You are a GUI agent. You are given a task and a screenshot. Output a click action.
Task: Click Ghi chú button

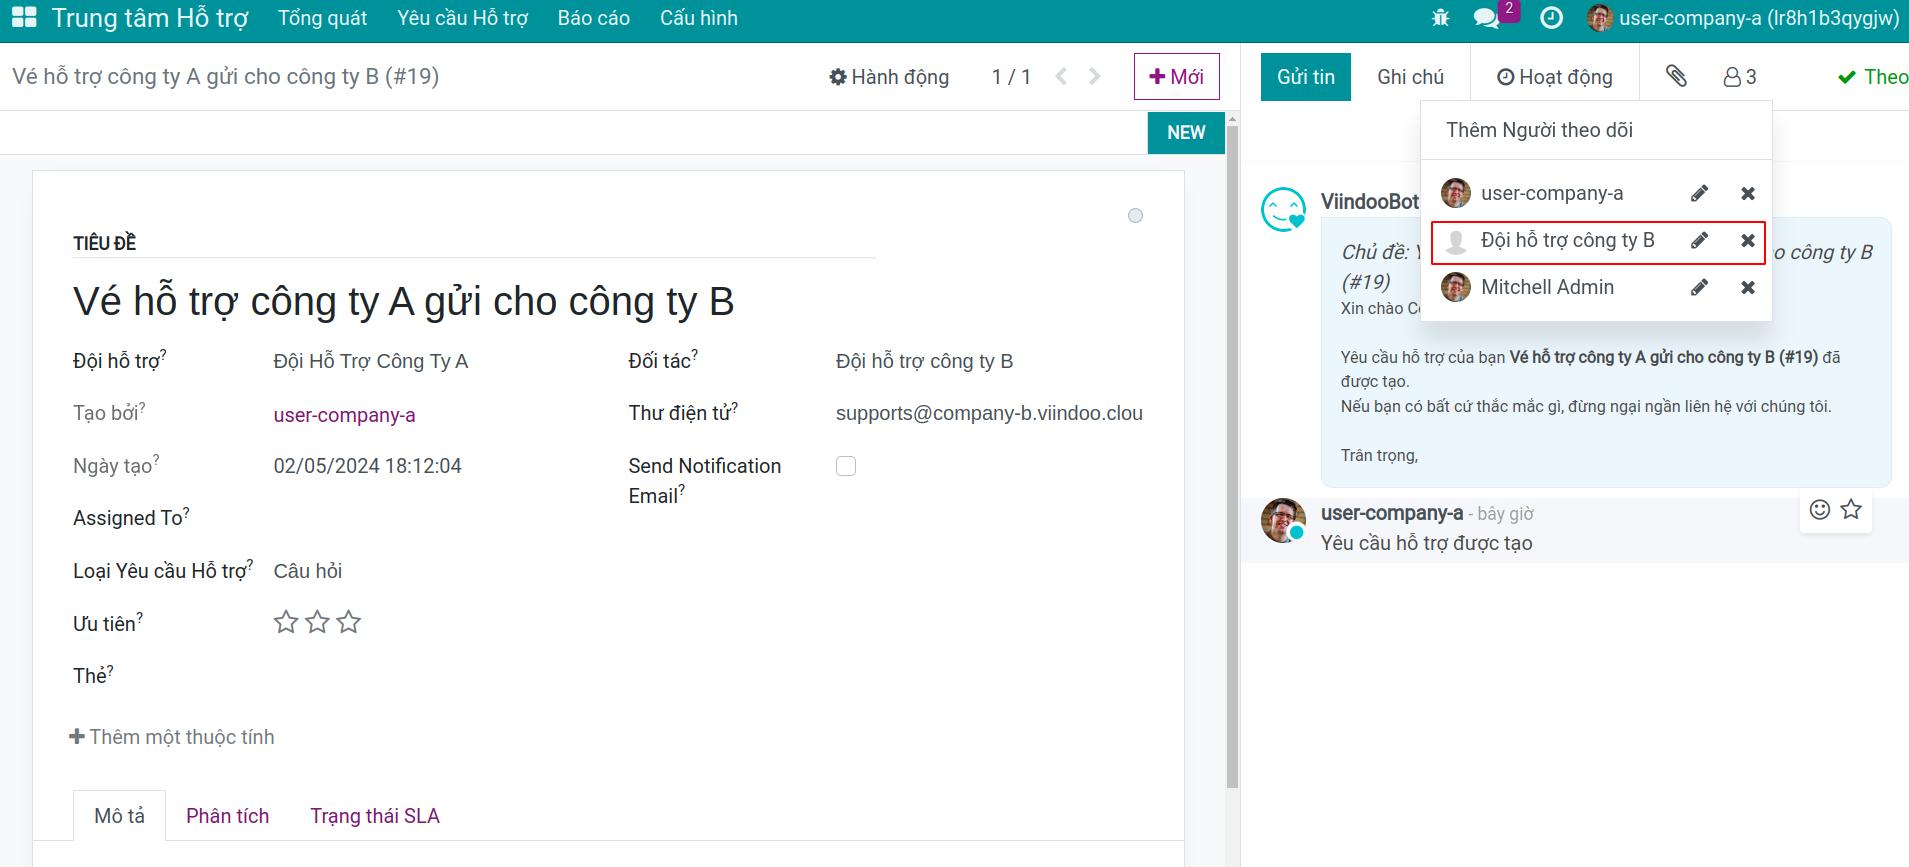point(1411,77)
